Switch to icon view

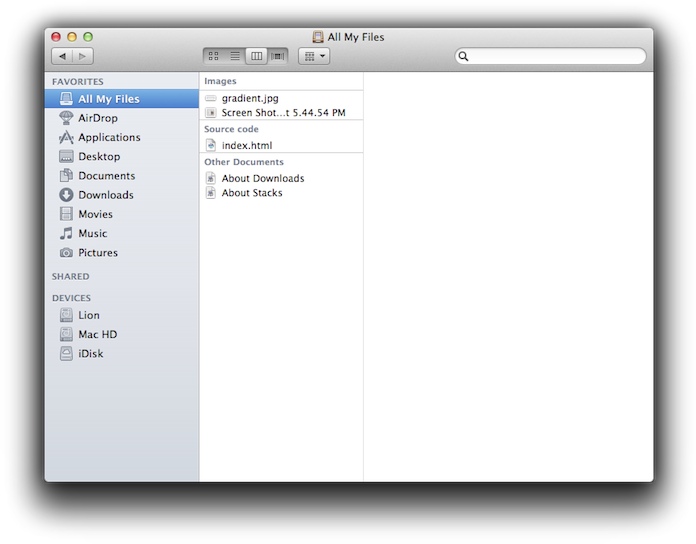pos(214,56)
